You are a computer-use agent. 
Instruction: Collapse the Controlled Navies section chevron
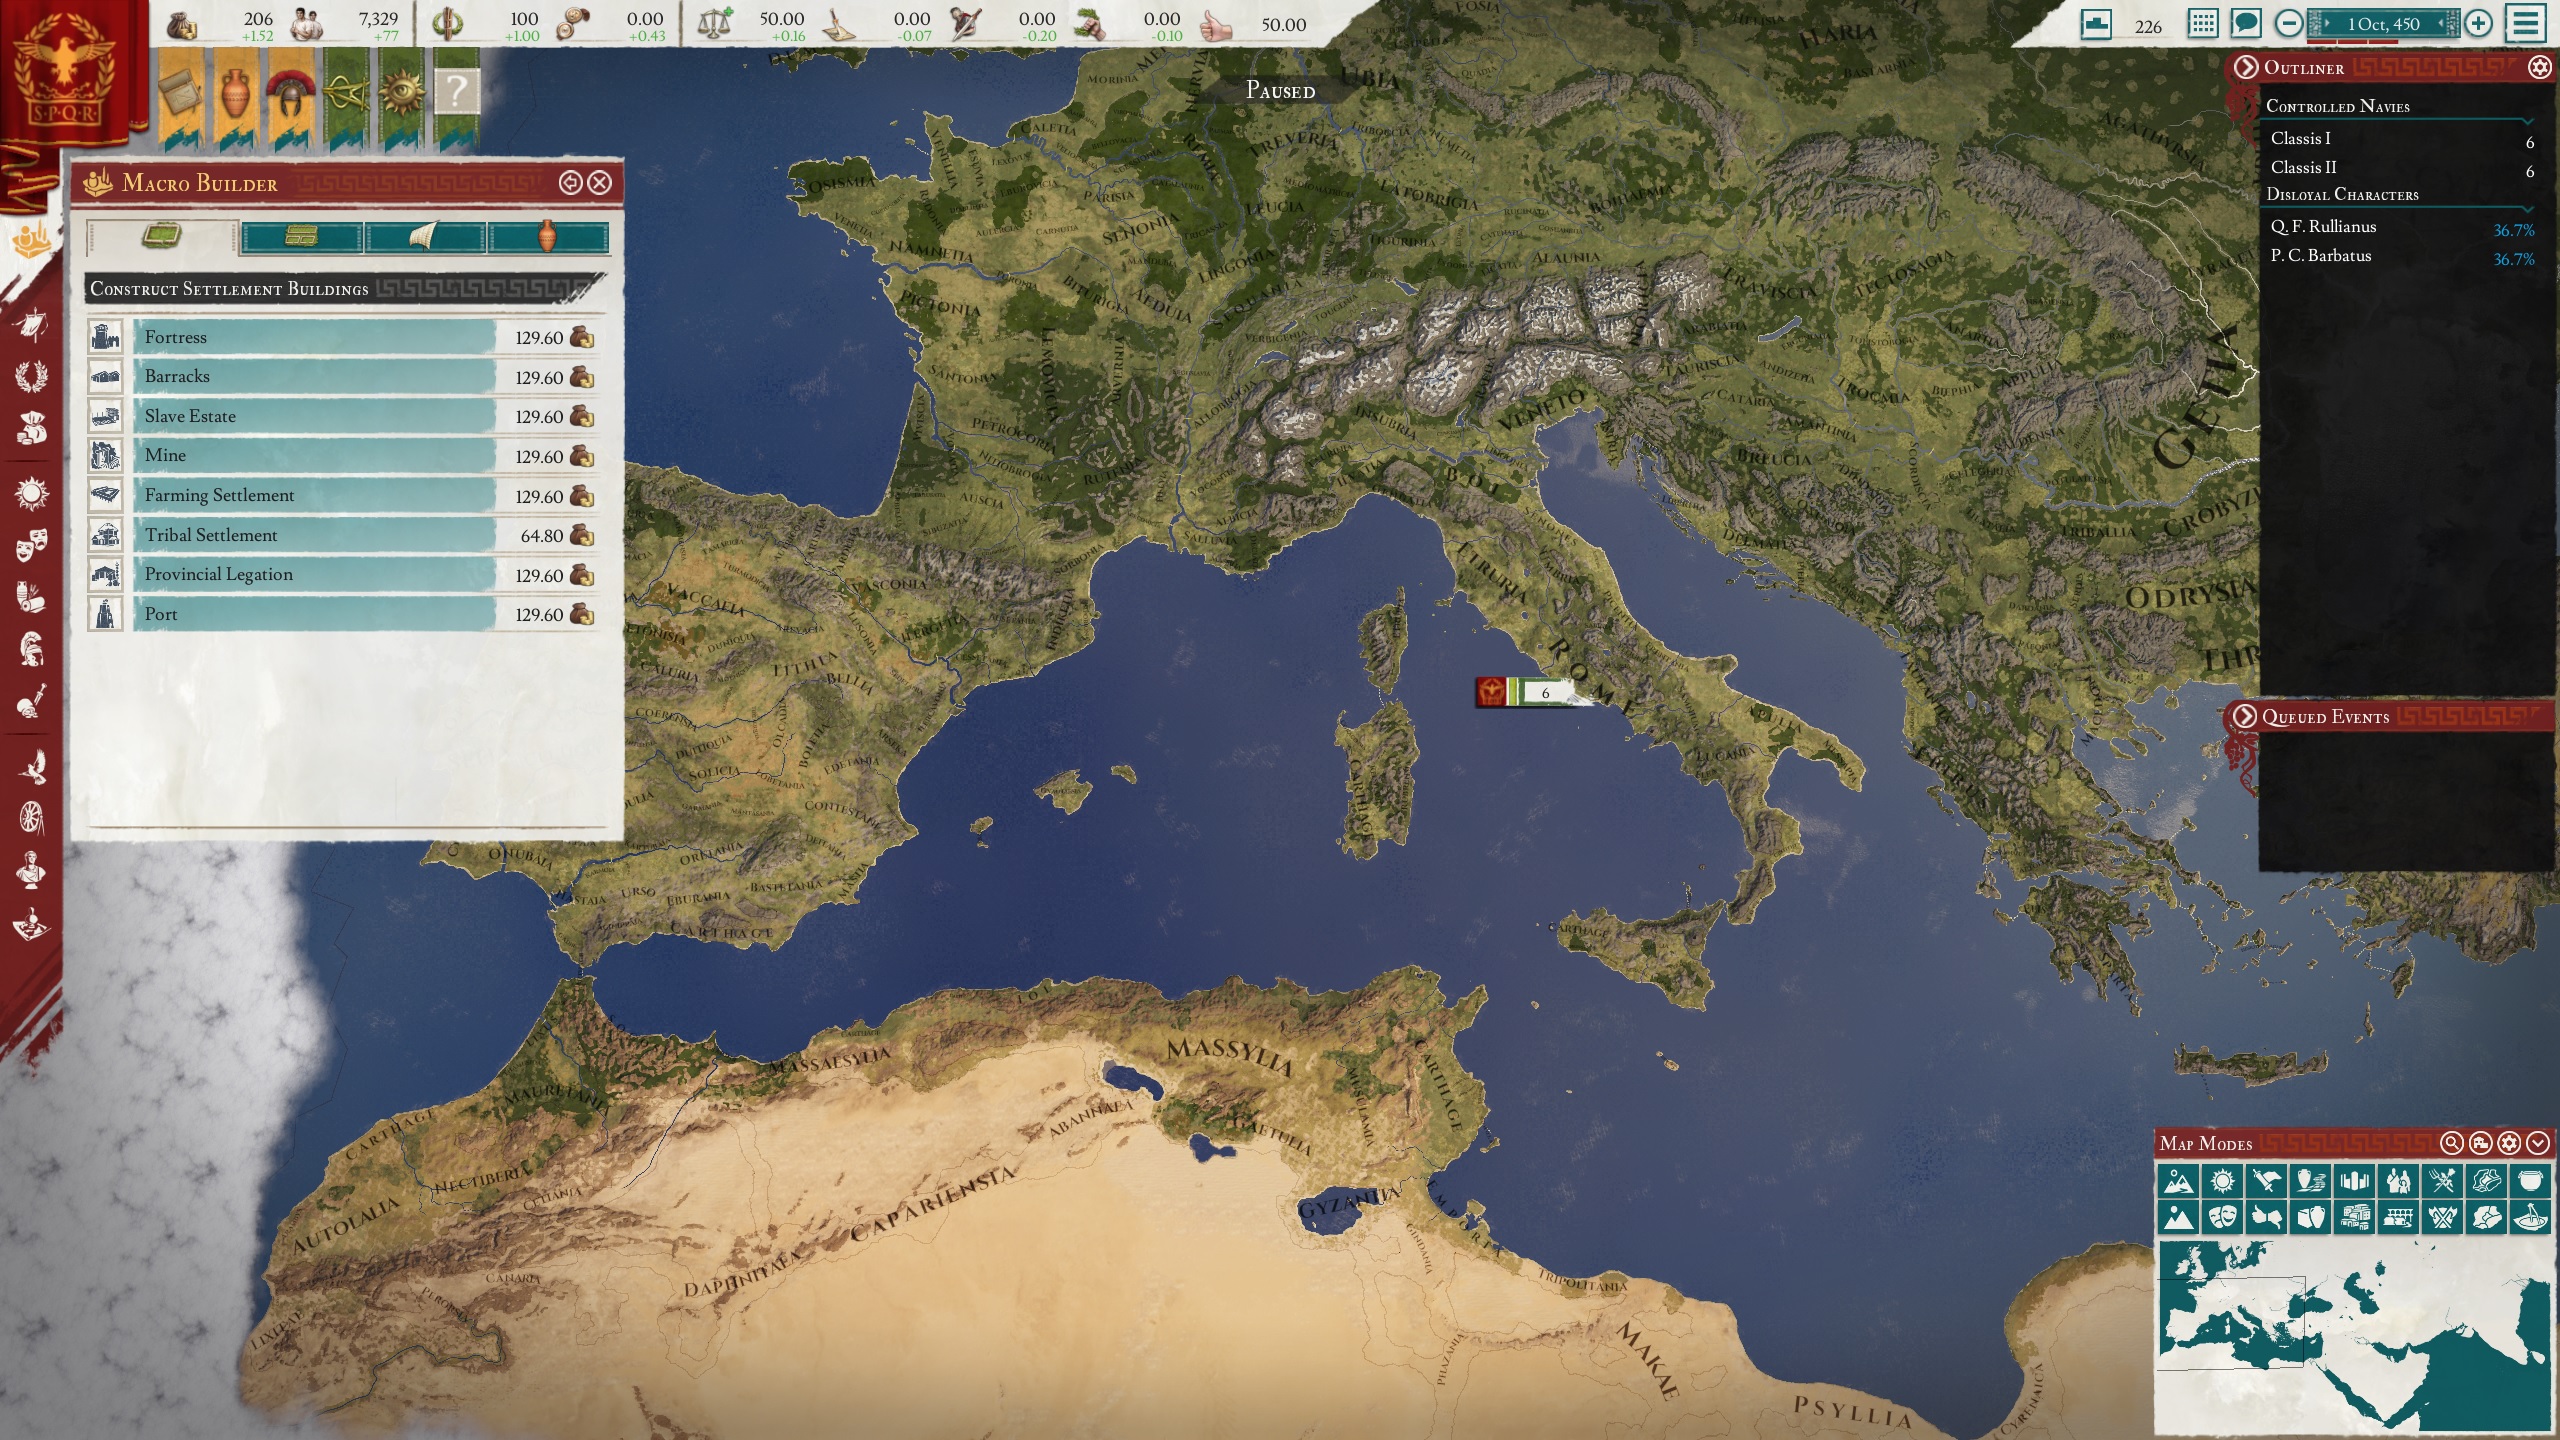[2529, 121]
